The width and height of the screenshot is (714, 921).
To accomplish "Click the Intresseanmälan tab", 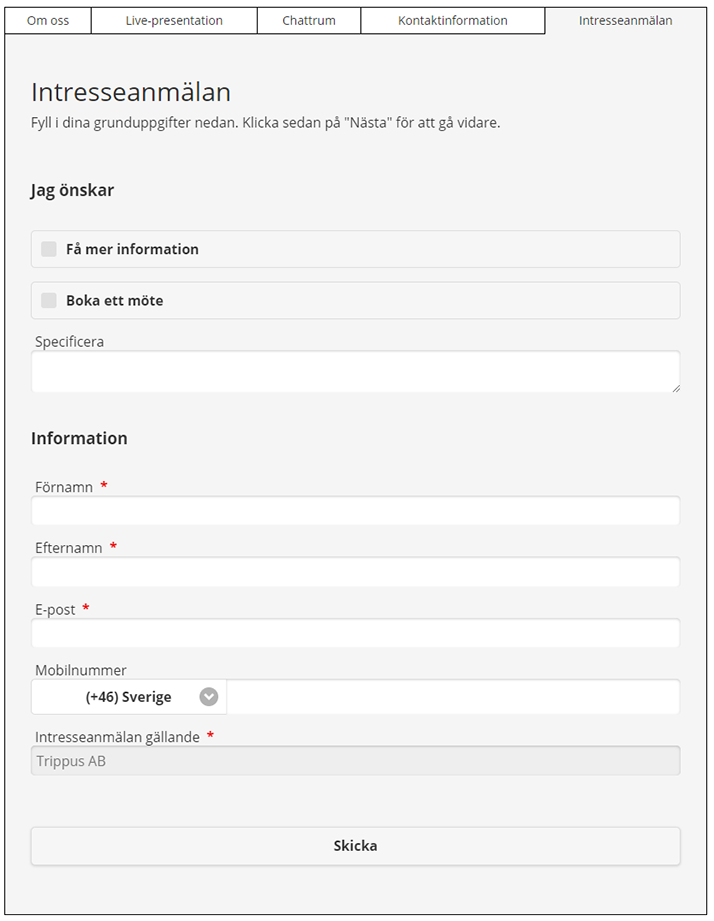I will [625, 21].
